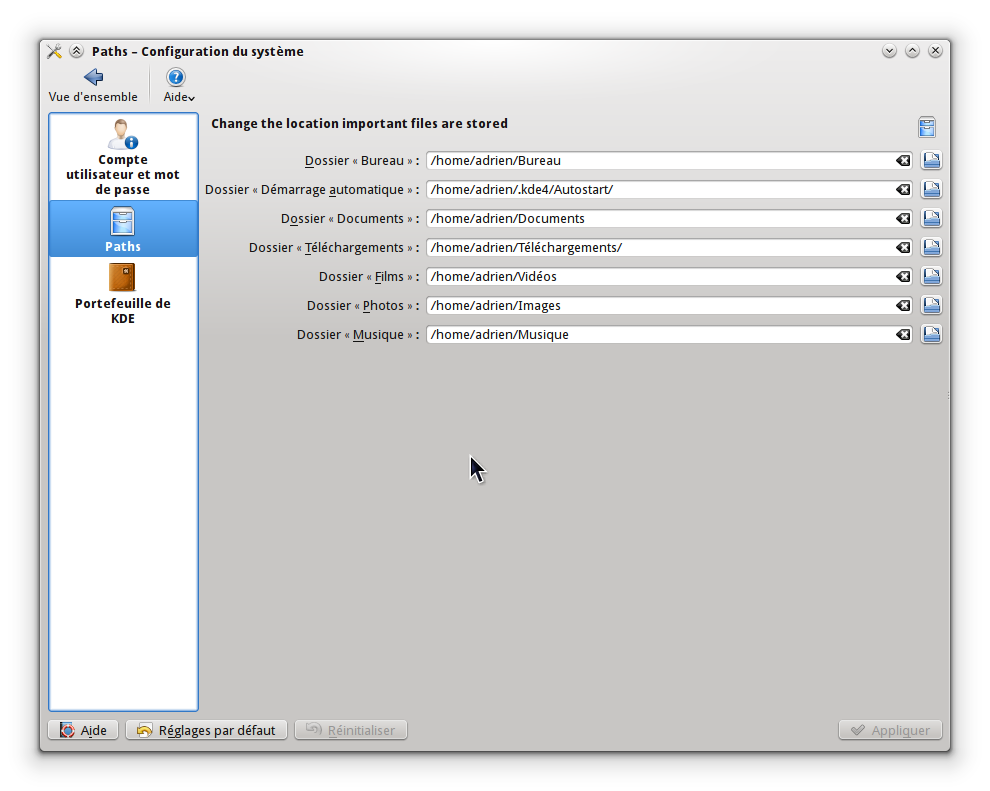Clear the Photos folder path field

click(903, 306)
